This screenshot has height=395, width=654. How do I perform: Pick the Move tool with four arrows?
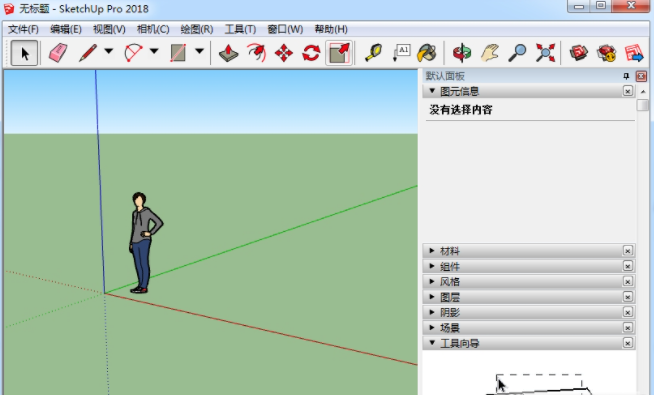(284, 53)
